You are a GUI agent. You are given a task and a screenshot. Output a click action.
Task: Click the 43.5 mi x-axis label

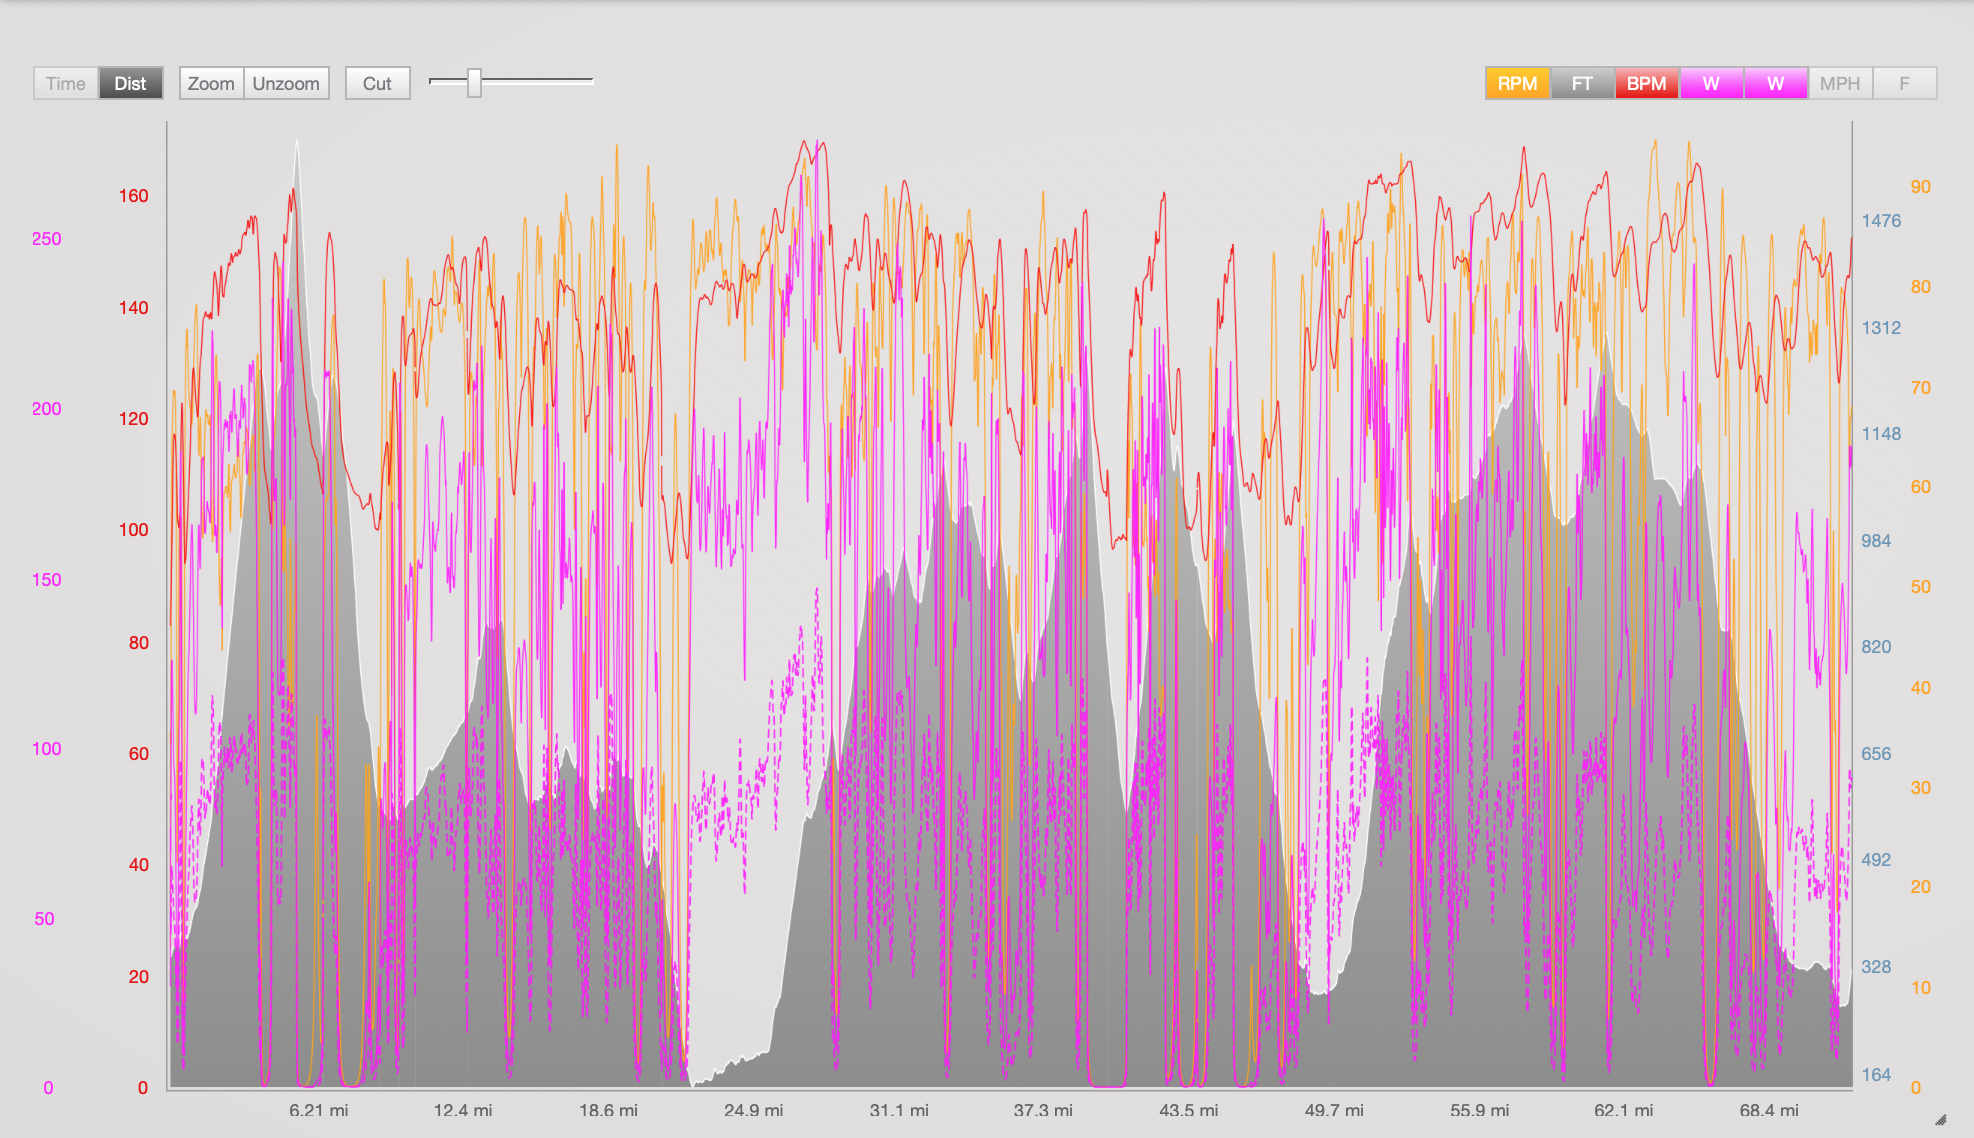click(x=1188, y=1110)
